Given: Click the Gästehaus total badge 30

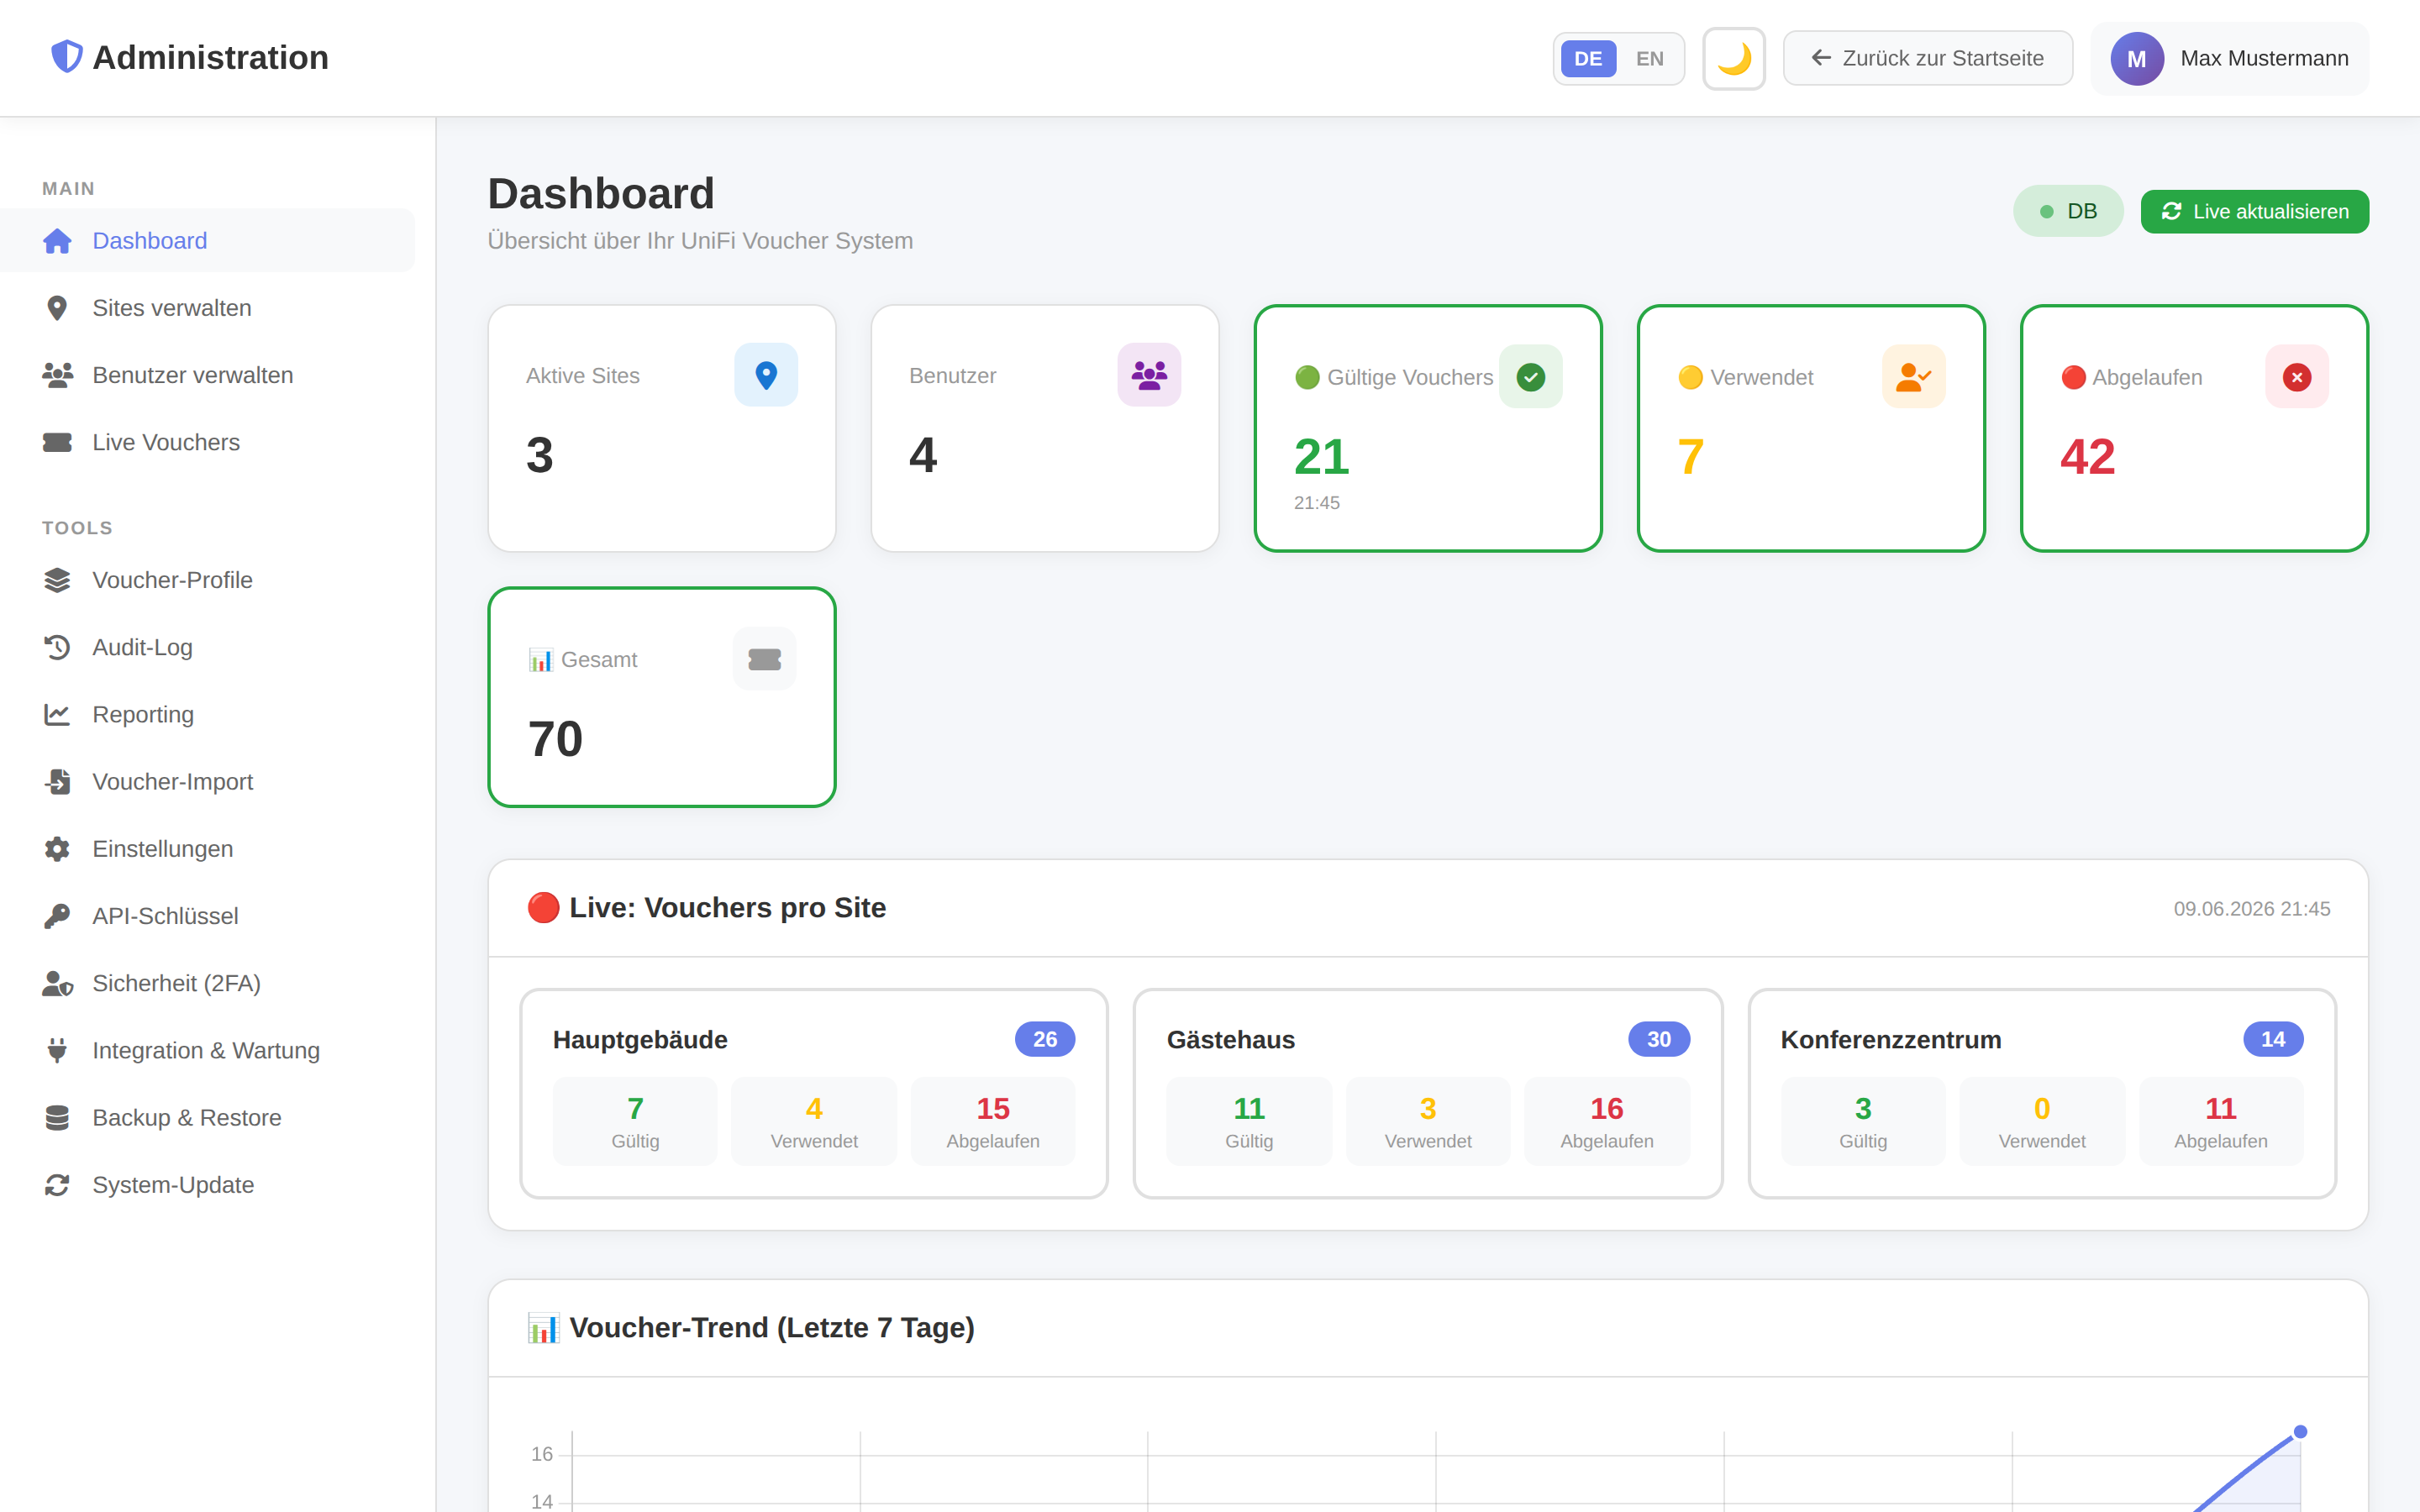Looking at the screenshot, I should click(x=1659, y=1039).
